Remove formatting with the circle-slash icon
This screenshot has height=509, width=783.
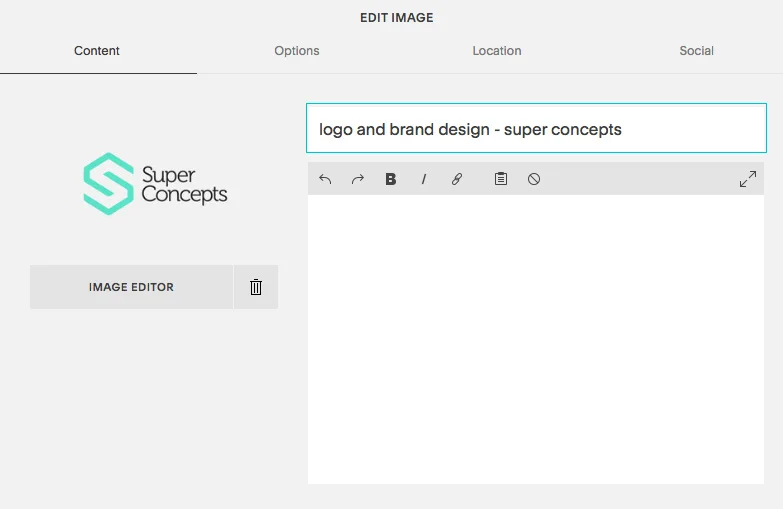(534, 179)
